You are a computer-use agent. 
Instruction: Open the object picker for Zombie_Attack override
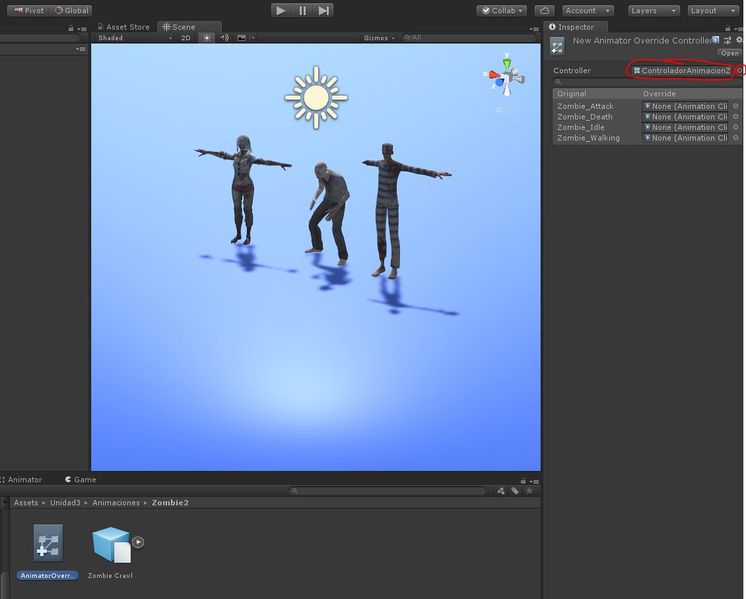point(736,106)
